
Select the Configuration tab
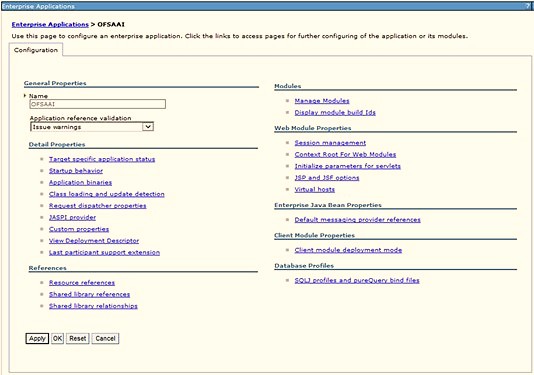click(x=36, y=50)
